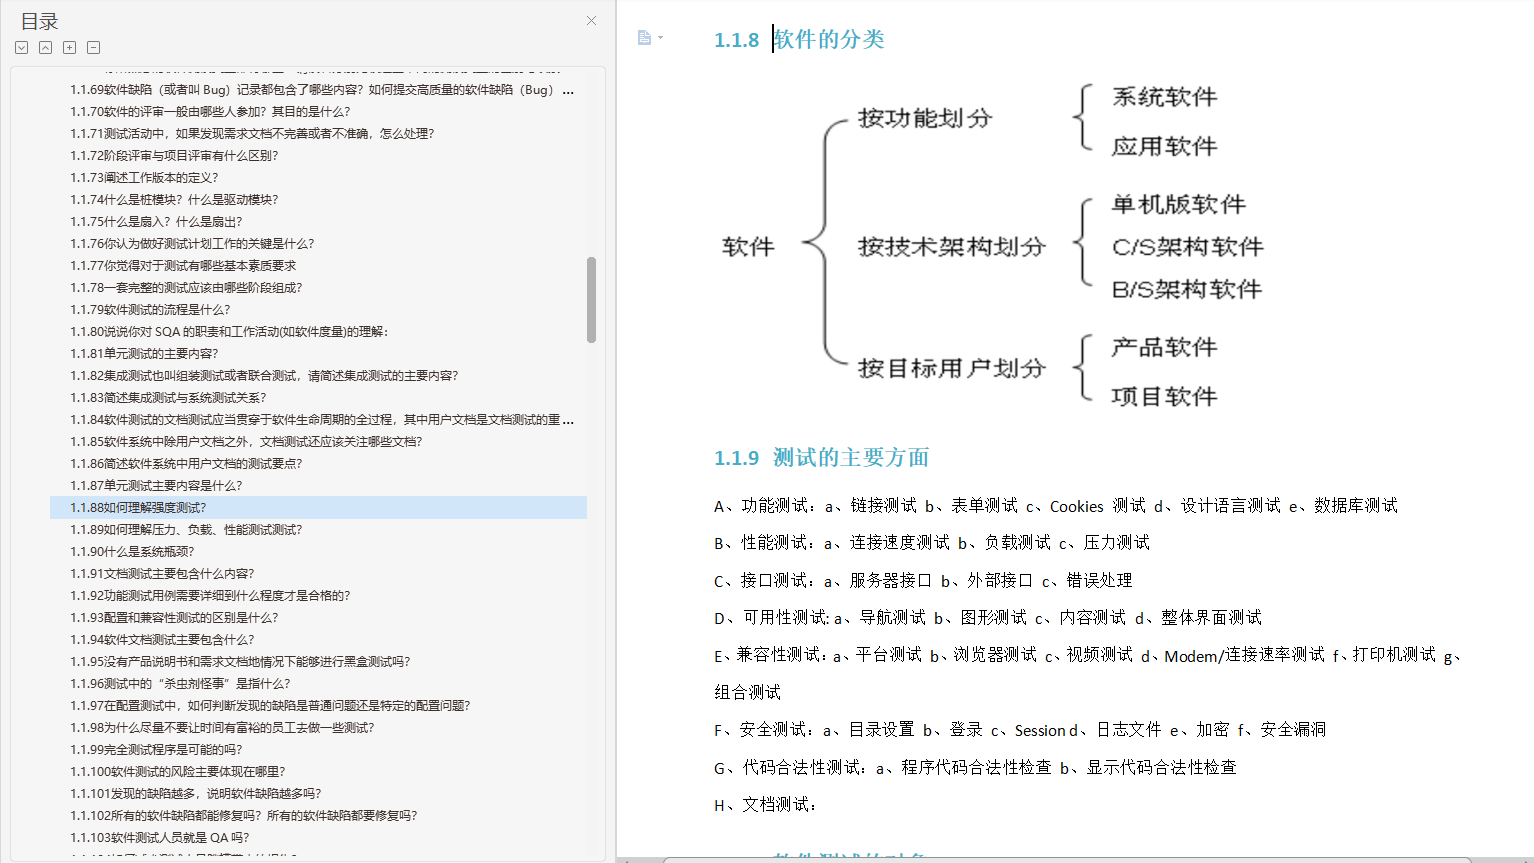The image size is (1534, 863).
Task: Open 1.1.78一套完整的测试应该由哪些阶段组成
Action: point(186,288)
